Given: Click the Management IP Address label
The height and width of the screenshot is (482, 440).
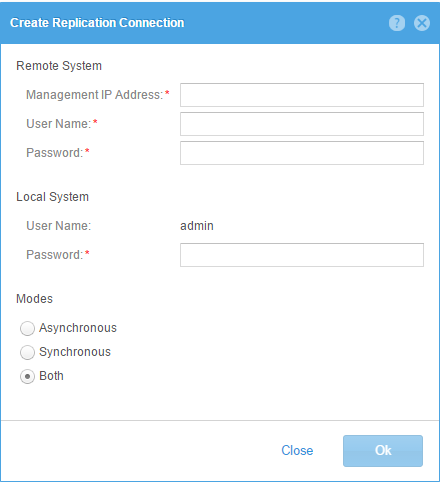Looking at the screenshot, I should point(95,95).
